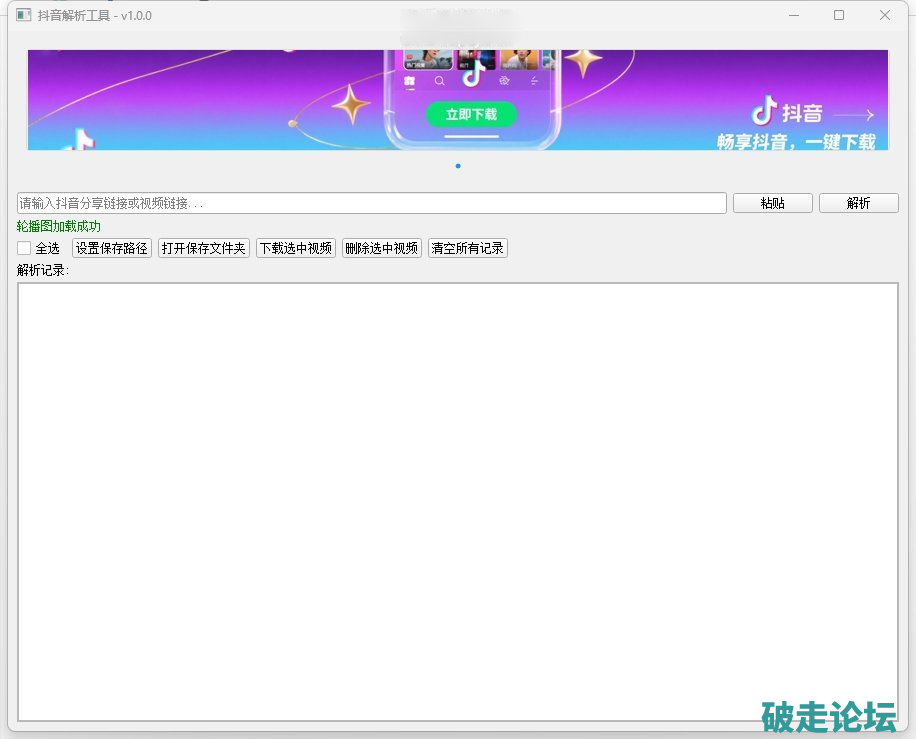Screen dimensions: 916x739
Task: Click the Douyin logo in the banner
Action: click(765, 110)
